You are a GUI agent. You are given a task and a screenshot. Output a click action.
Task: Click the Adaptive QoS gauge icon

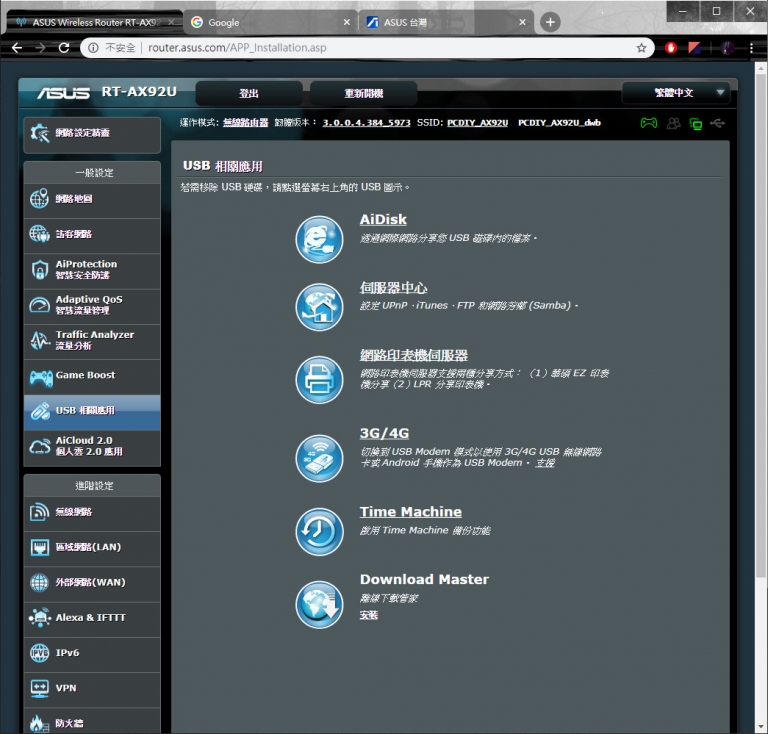tap(40, 305)
